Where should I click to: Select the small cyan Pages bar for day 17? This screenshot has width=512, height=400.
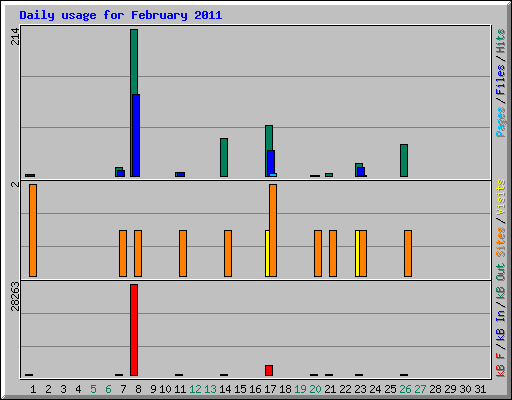(x=273, y=175)
